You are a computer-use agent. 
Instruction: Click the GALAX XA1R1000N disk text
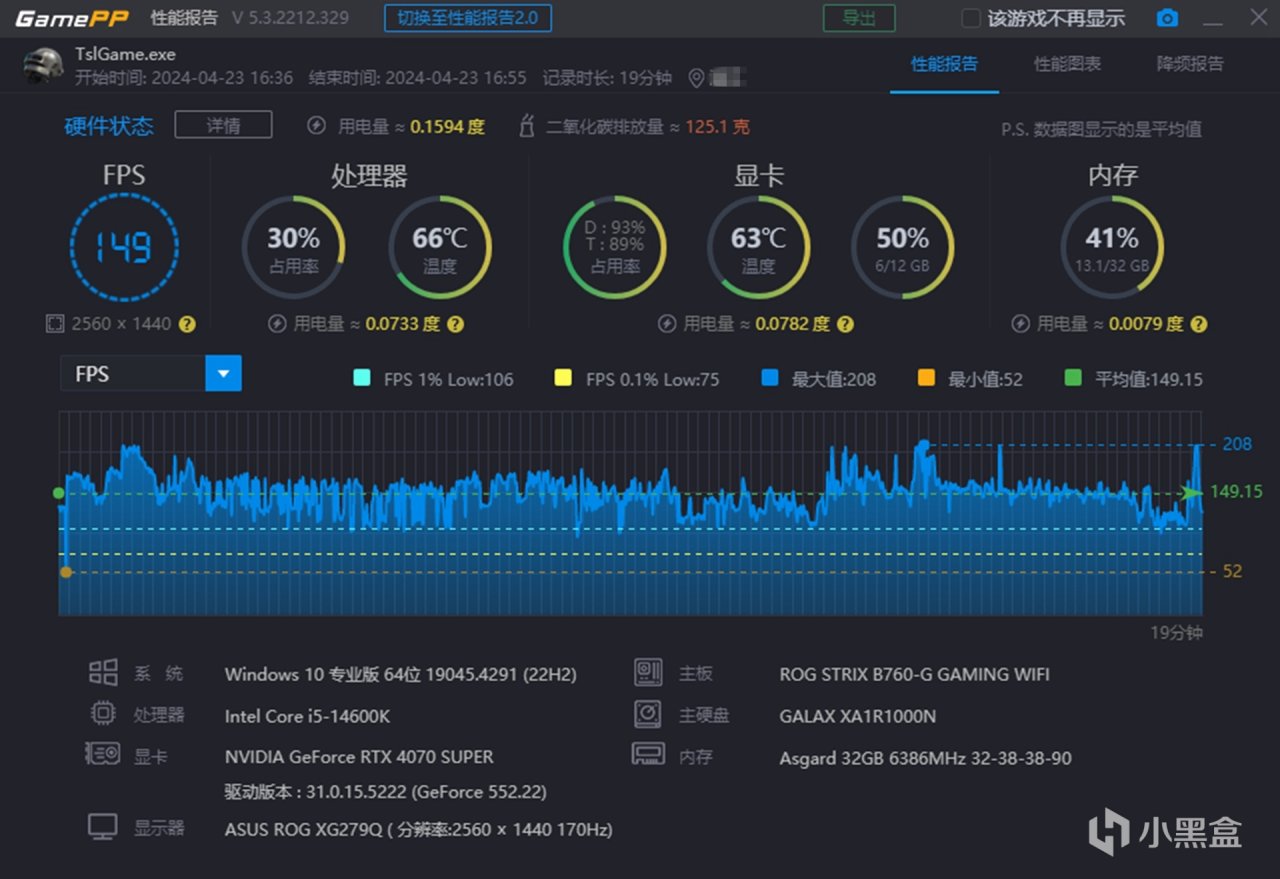coord(858,716)
